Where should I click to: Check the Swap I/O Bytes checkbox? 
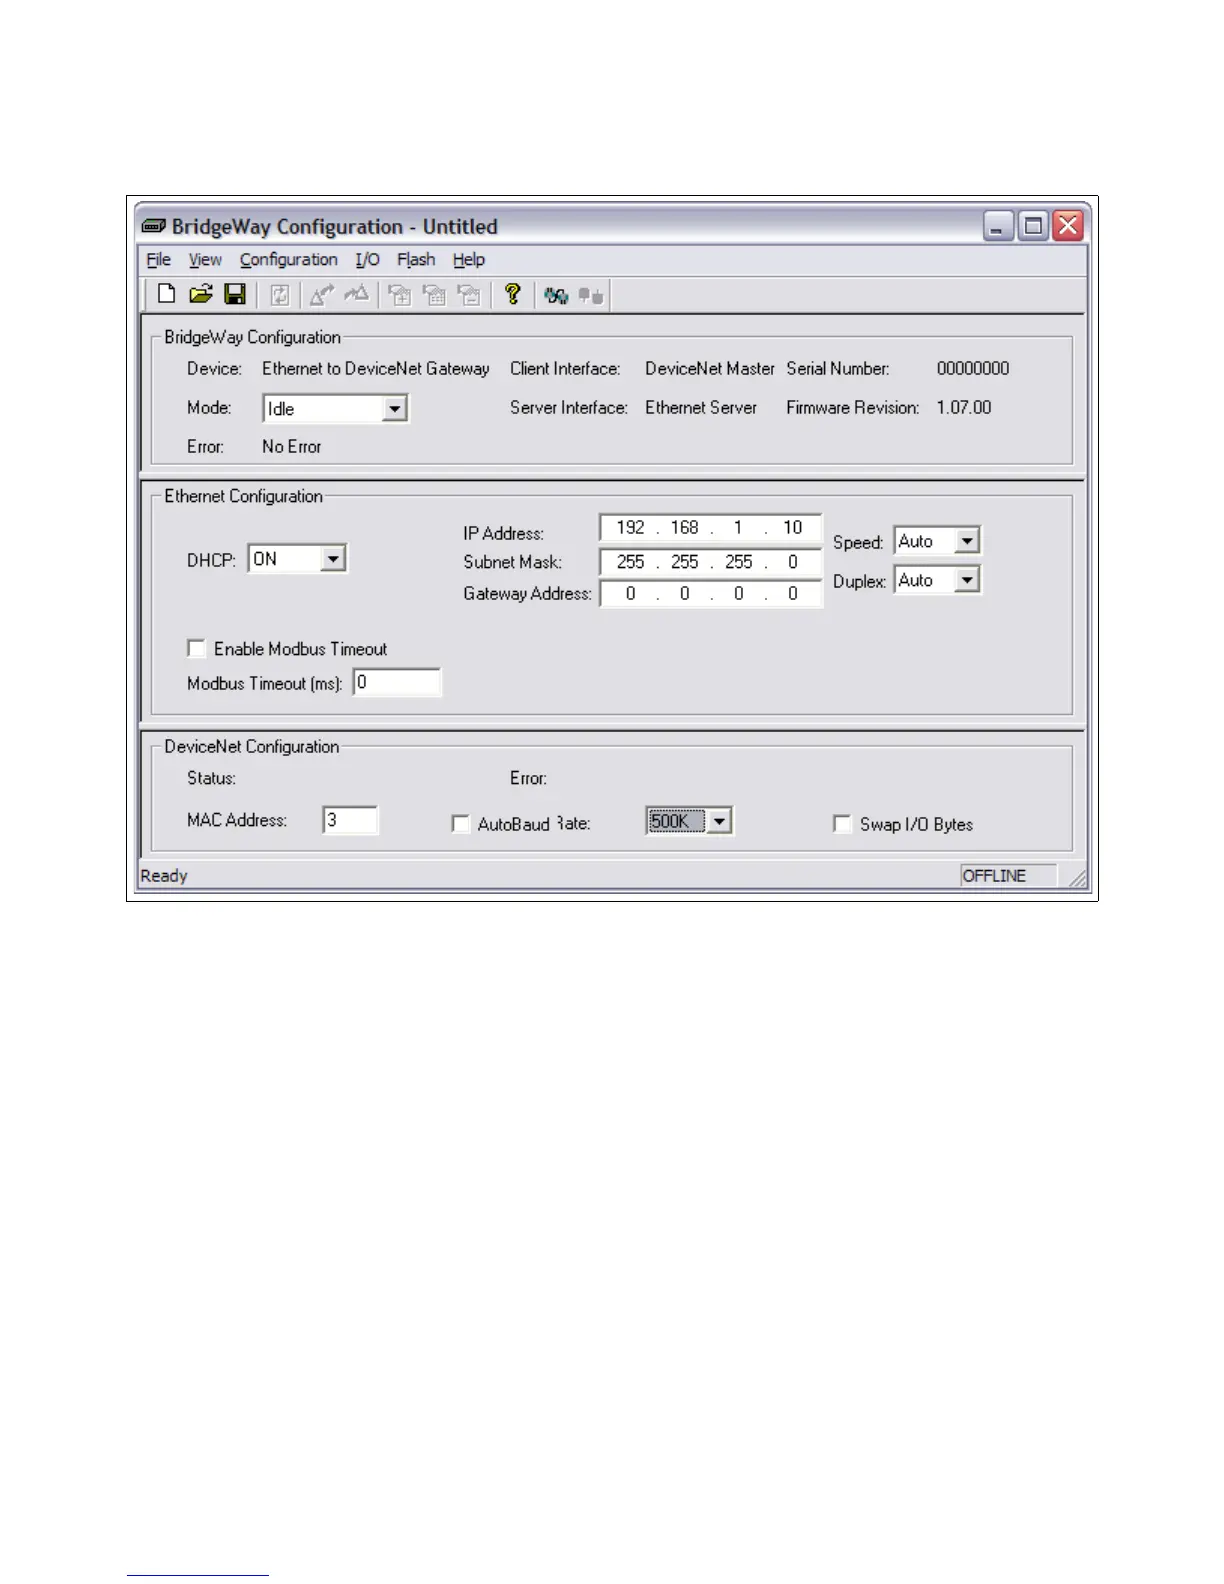coord(842,824)
